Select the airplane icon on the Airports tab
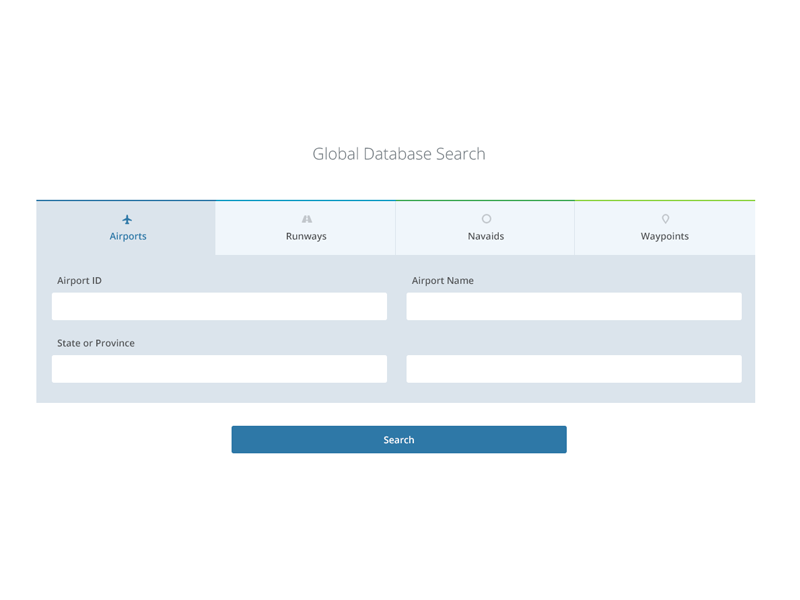800x600 pixels. (127, 219)
